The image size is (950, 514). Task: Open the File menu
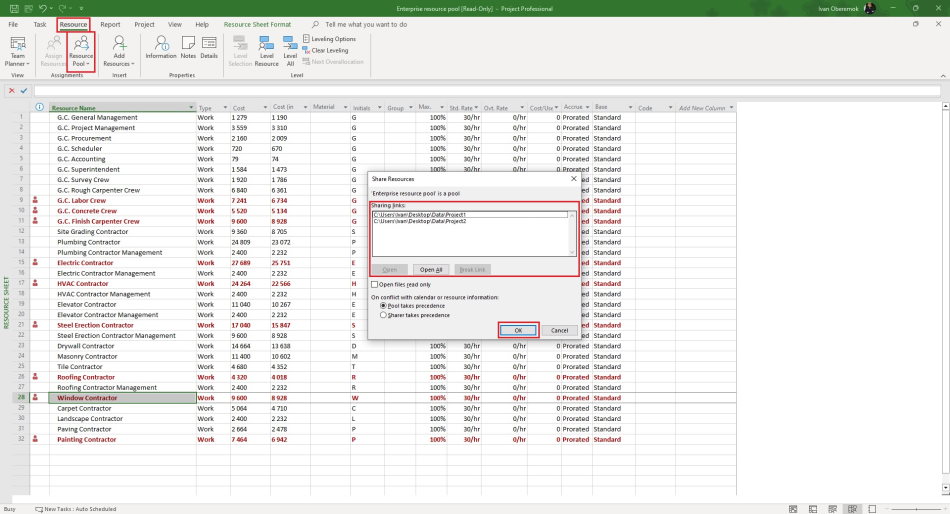pos(13,24)
